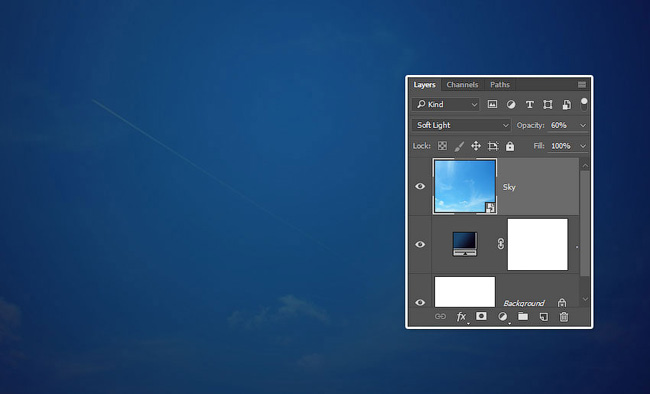Open the Kind filter dropdown
The height and width of the screenshot is (394, 650).
pos(446,105)
